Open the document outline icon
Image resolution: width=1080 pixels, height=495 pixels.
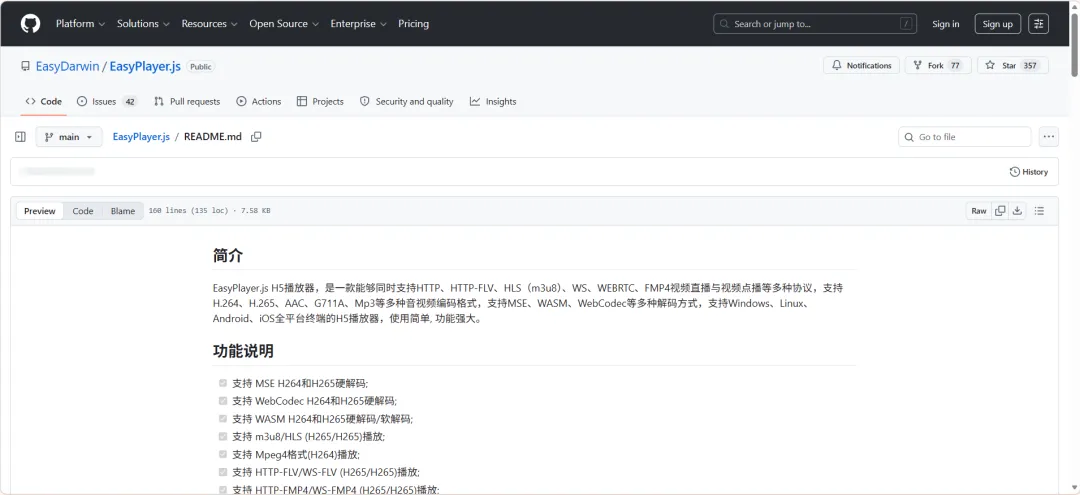coord(1039,211)
